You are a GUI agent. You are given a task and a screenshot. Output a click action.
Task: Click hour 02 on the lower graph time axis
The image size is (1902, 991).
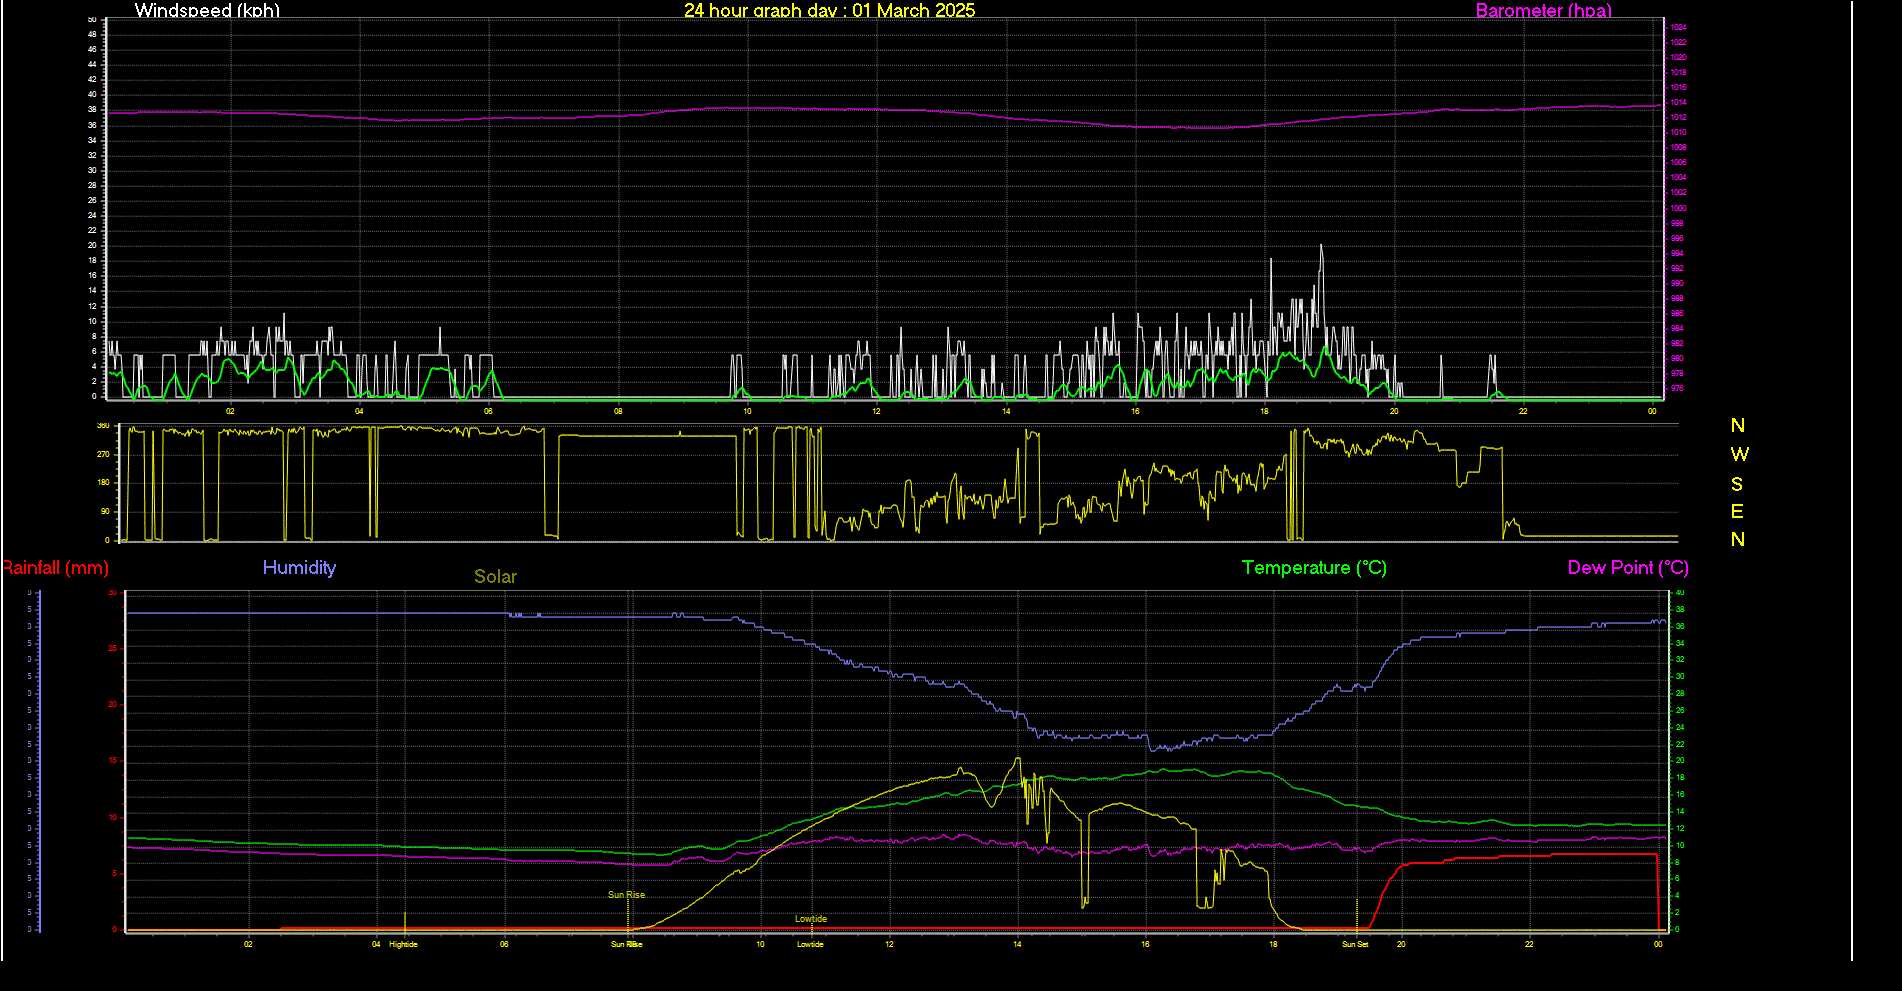coord(248,944)
